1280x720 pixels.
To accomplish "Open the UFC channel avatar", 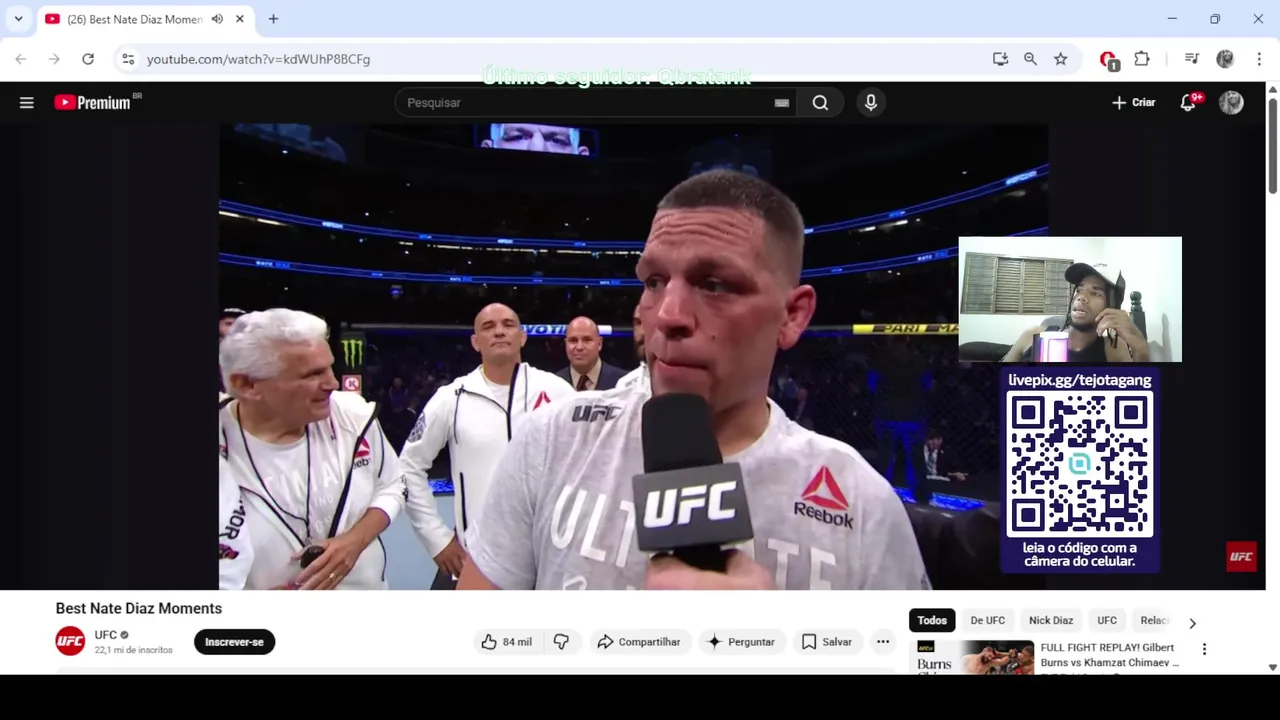I will click(70, 642).
